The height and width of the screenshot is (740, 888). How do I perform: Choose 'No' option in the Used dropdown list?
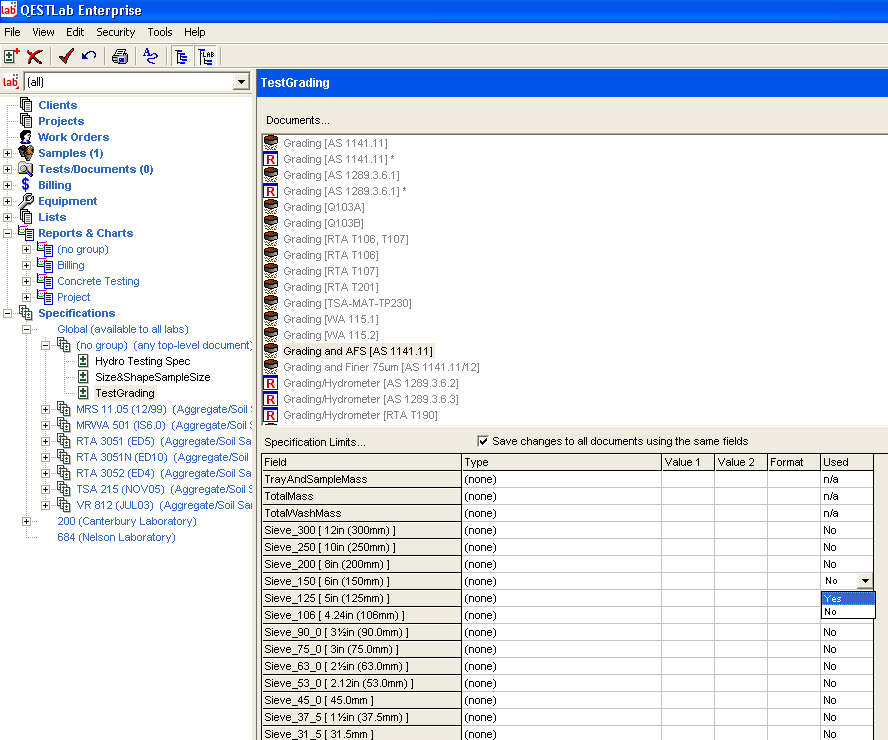[847, 611]
